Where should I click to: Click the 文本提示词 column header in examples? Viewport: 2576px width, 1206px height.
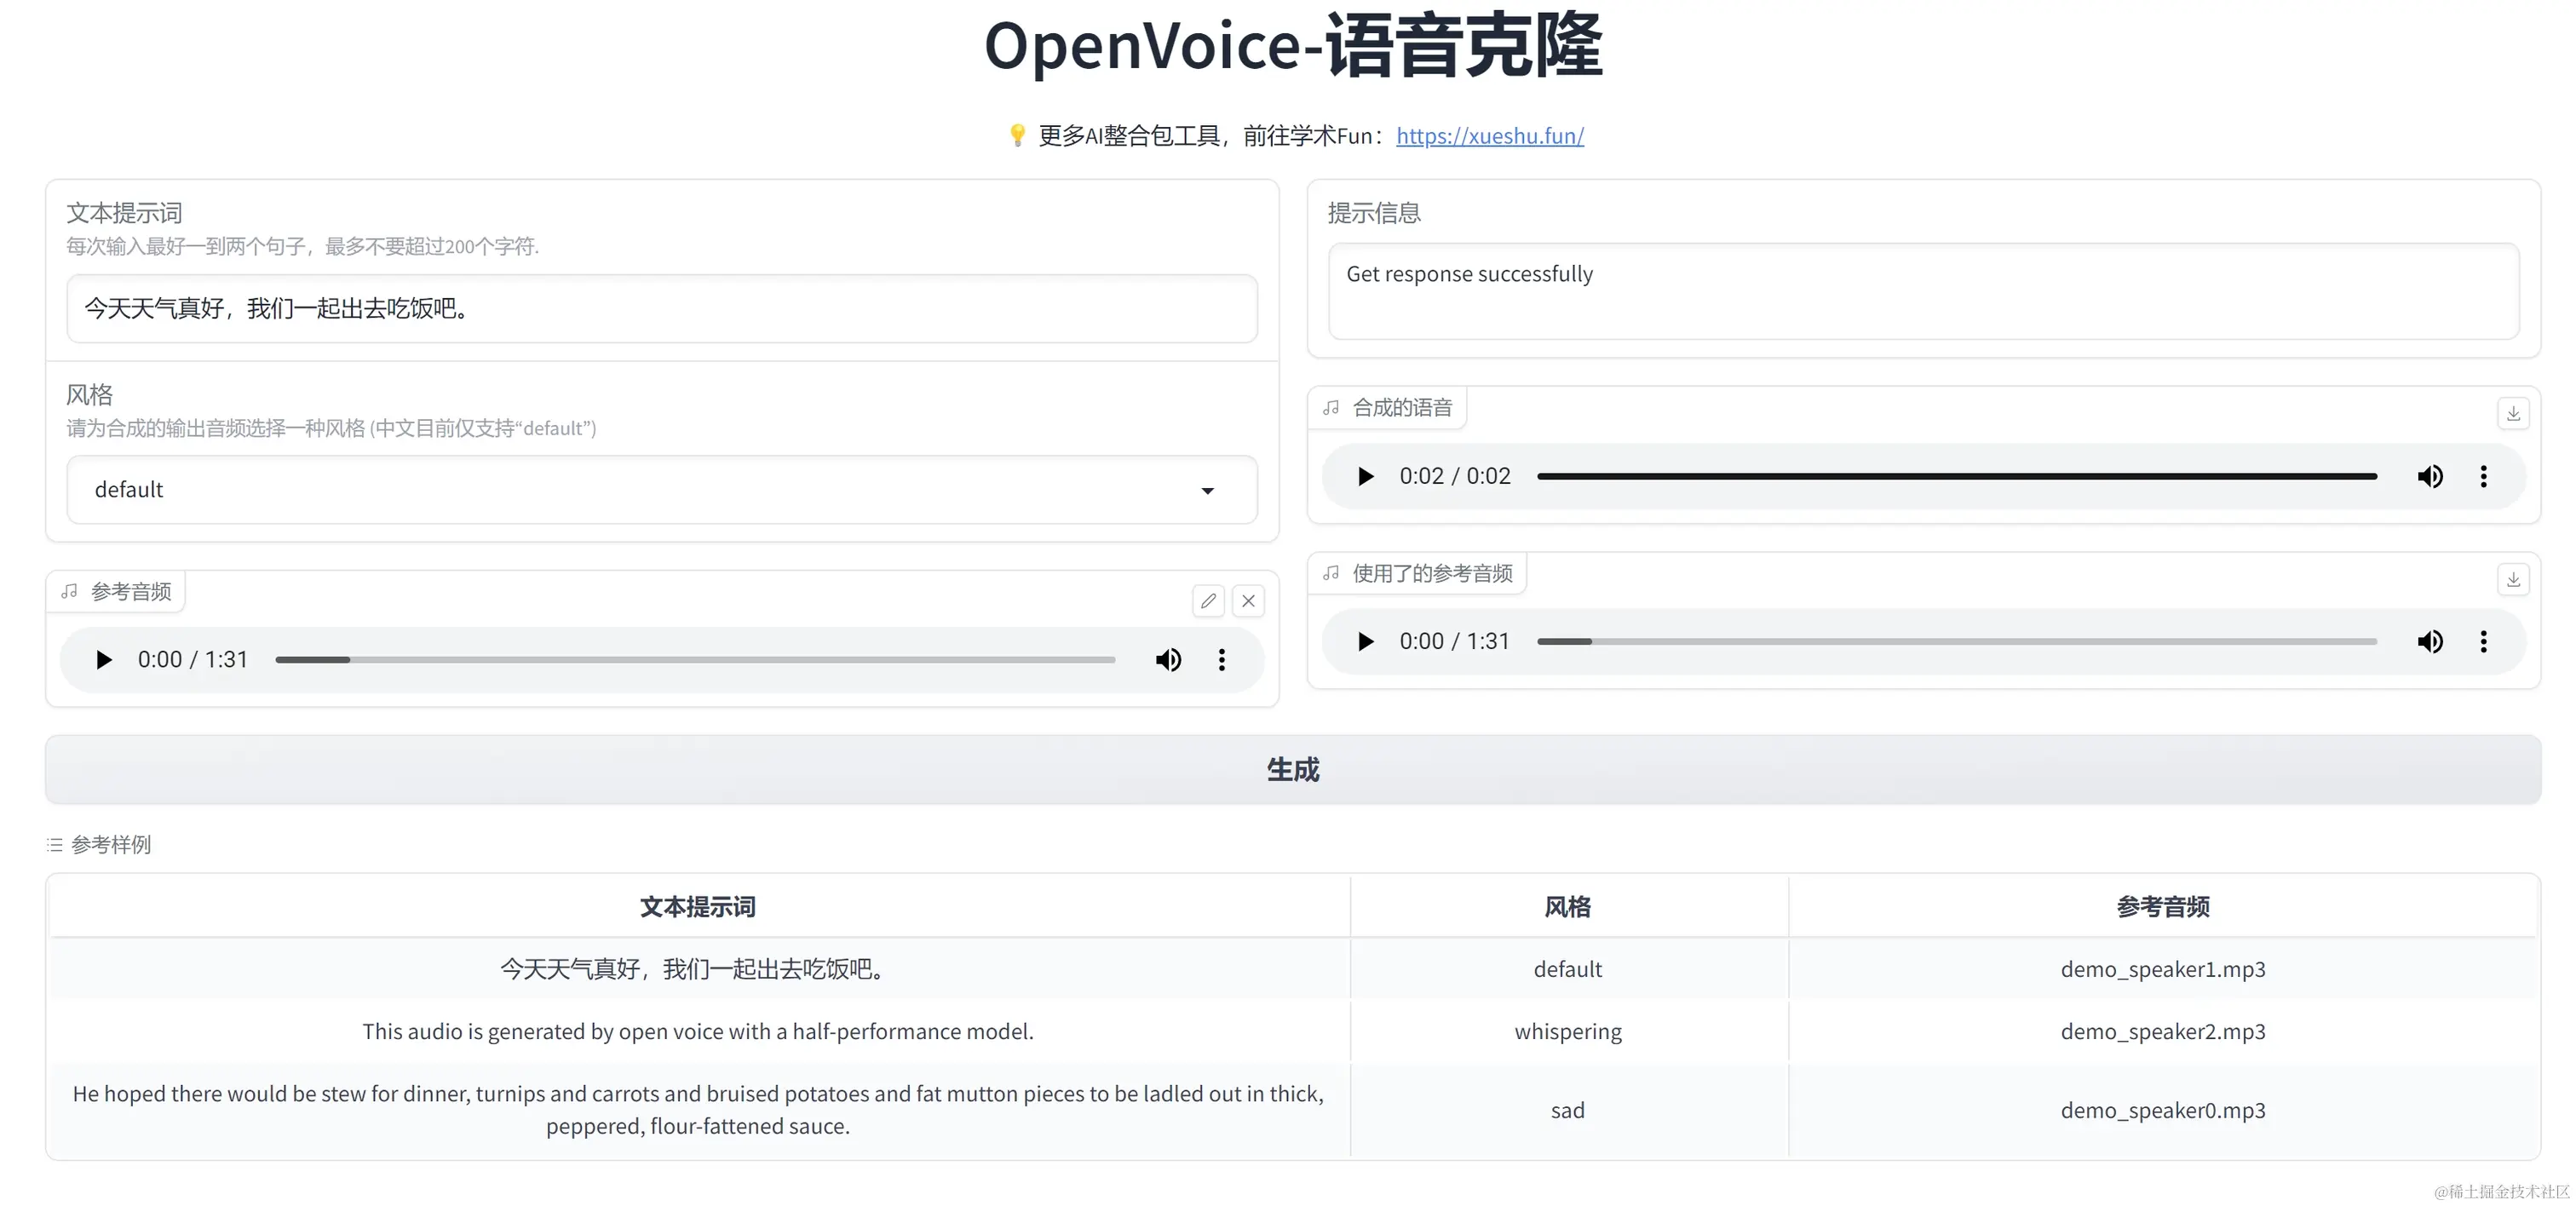[698, 906]
